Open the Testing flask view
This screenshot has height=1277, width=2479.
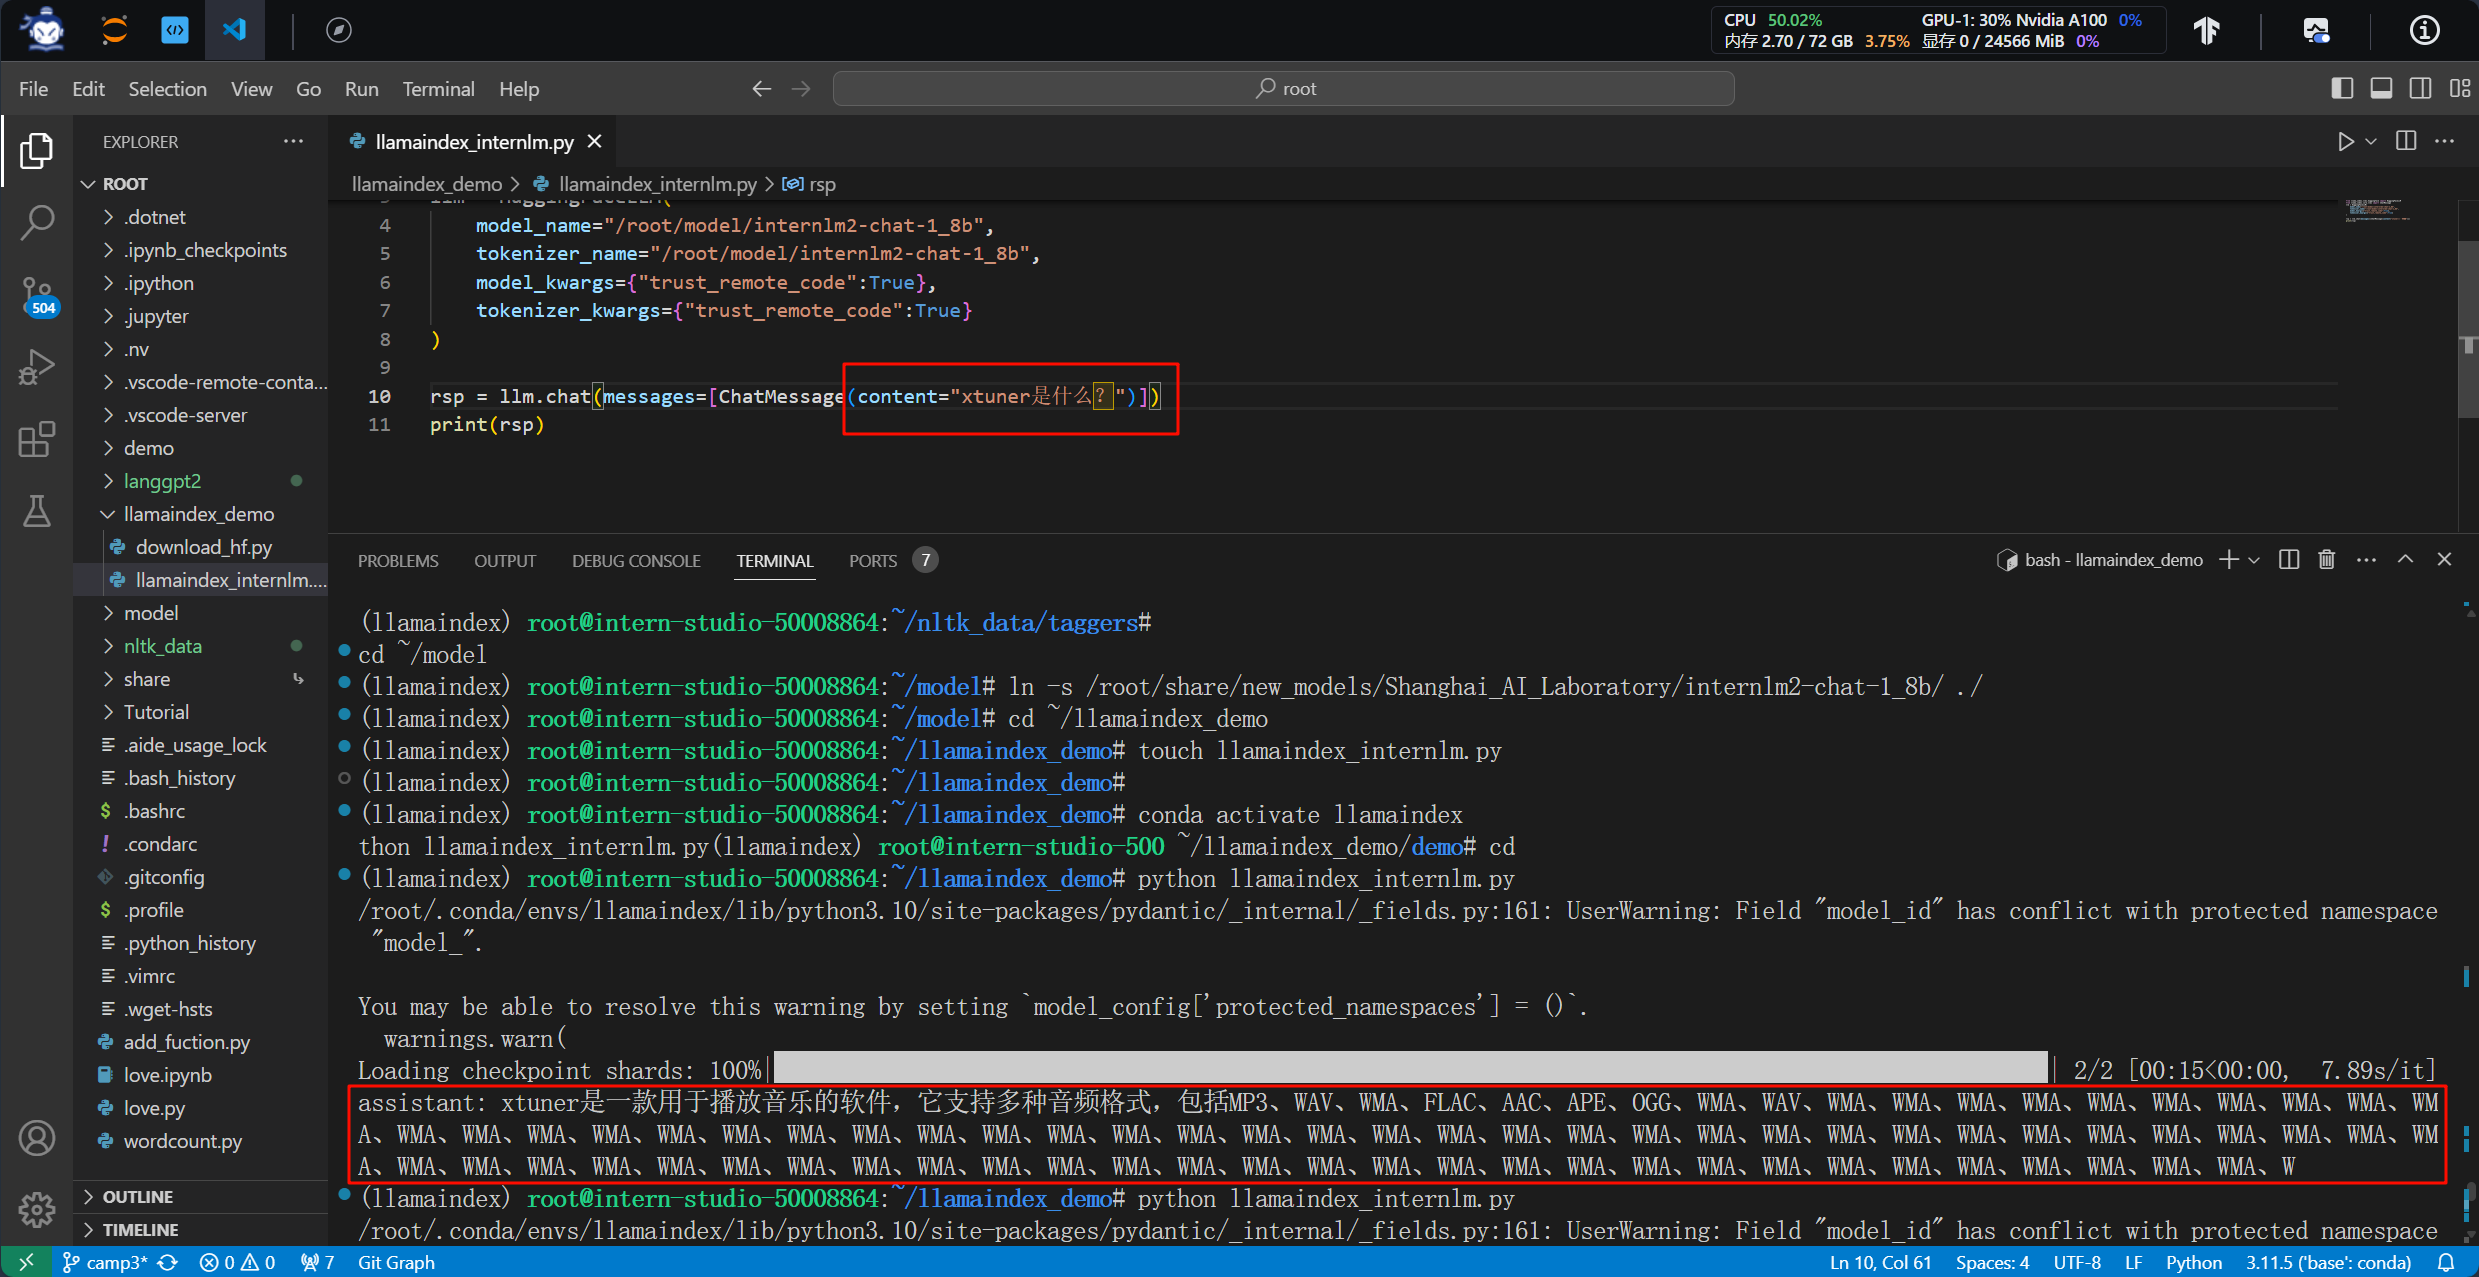tap(37, 512)
